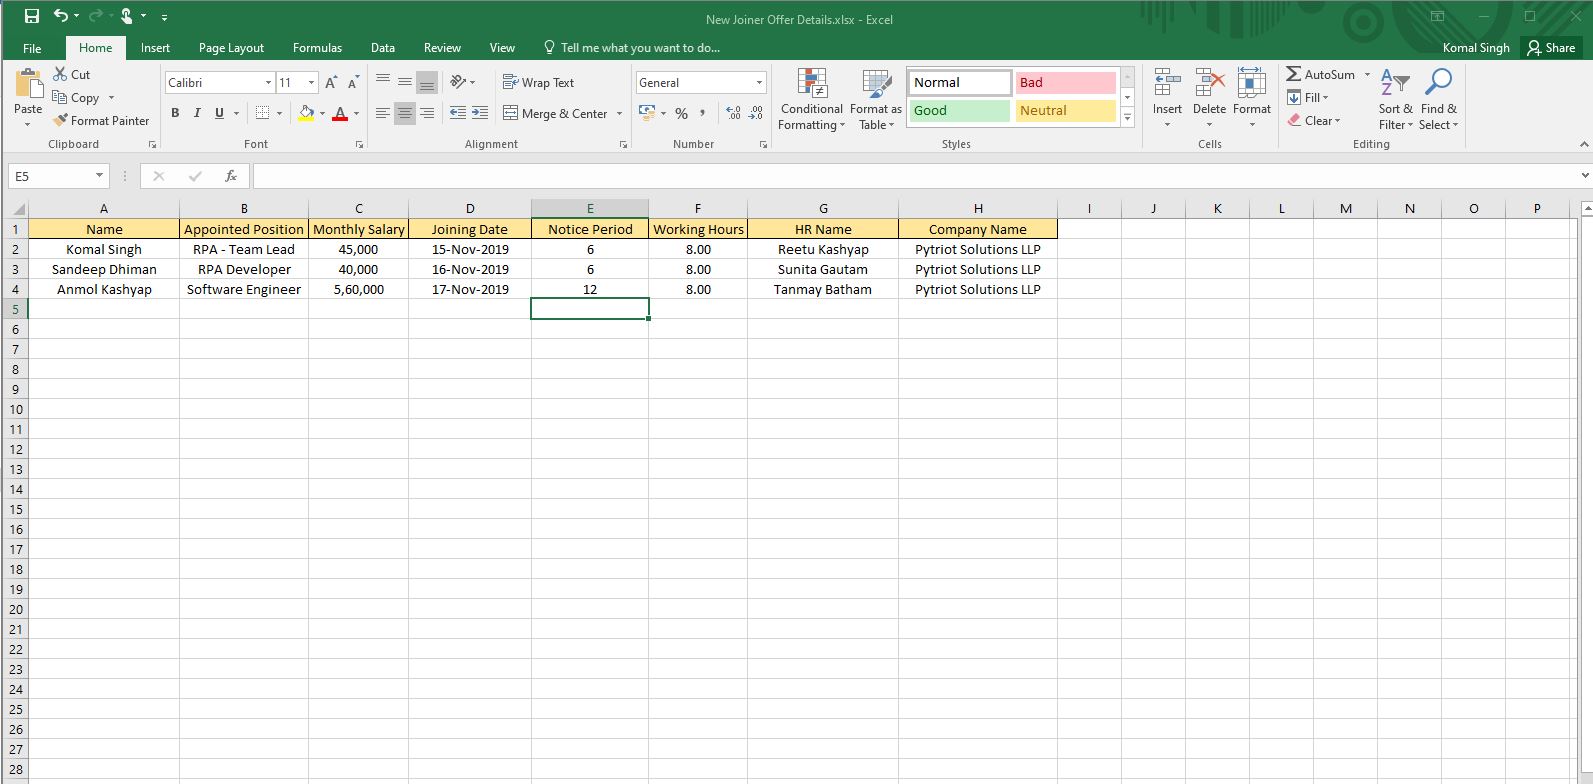Expand the font name Calibri dropdown
The height and width of the screenshot is (784, 1593).
point(268,83)
